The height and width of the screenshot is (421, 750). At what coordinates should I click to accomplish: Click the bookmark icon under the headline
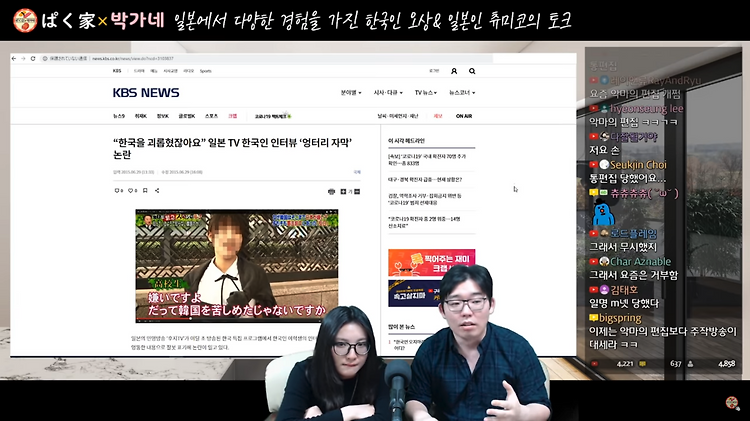click(145, 190)
